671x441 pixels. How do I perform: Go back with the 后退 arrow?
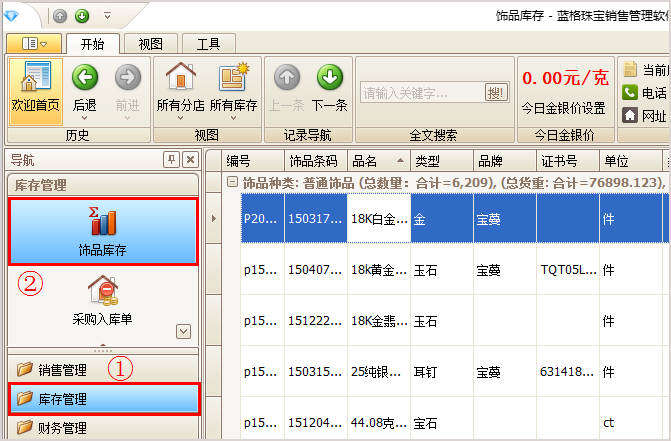pos(85,78)
